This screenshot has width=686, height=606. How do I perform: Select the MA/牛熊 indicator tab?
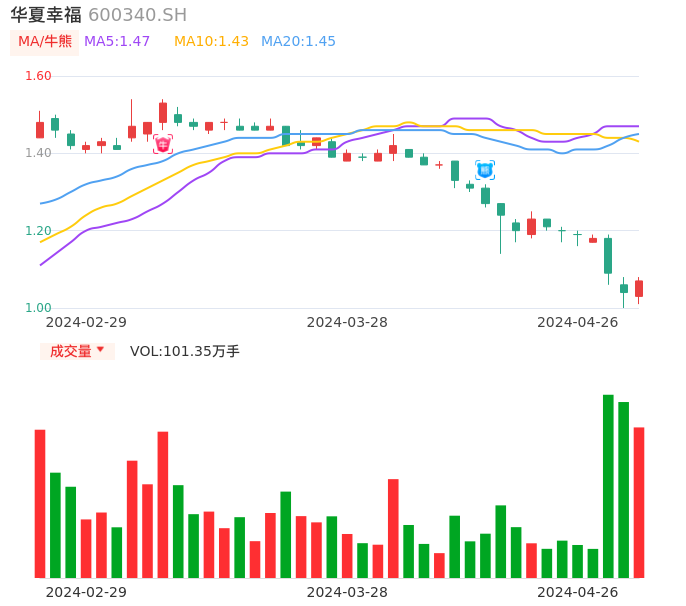tap(45, 42)
